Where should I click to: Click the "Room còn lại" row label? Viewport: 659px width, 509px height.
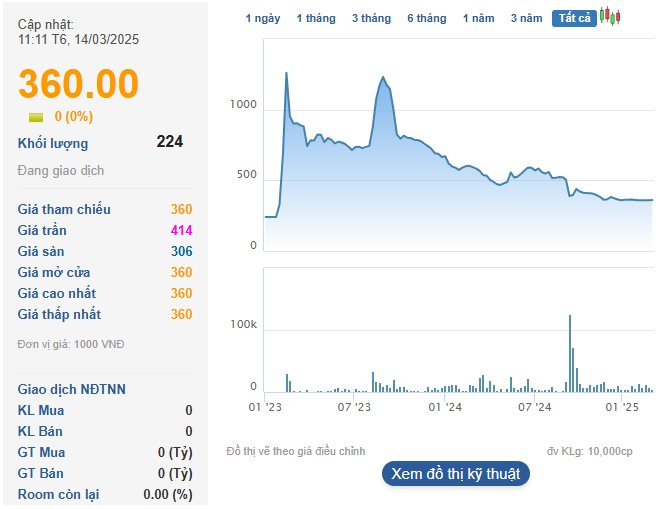58,494
